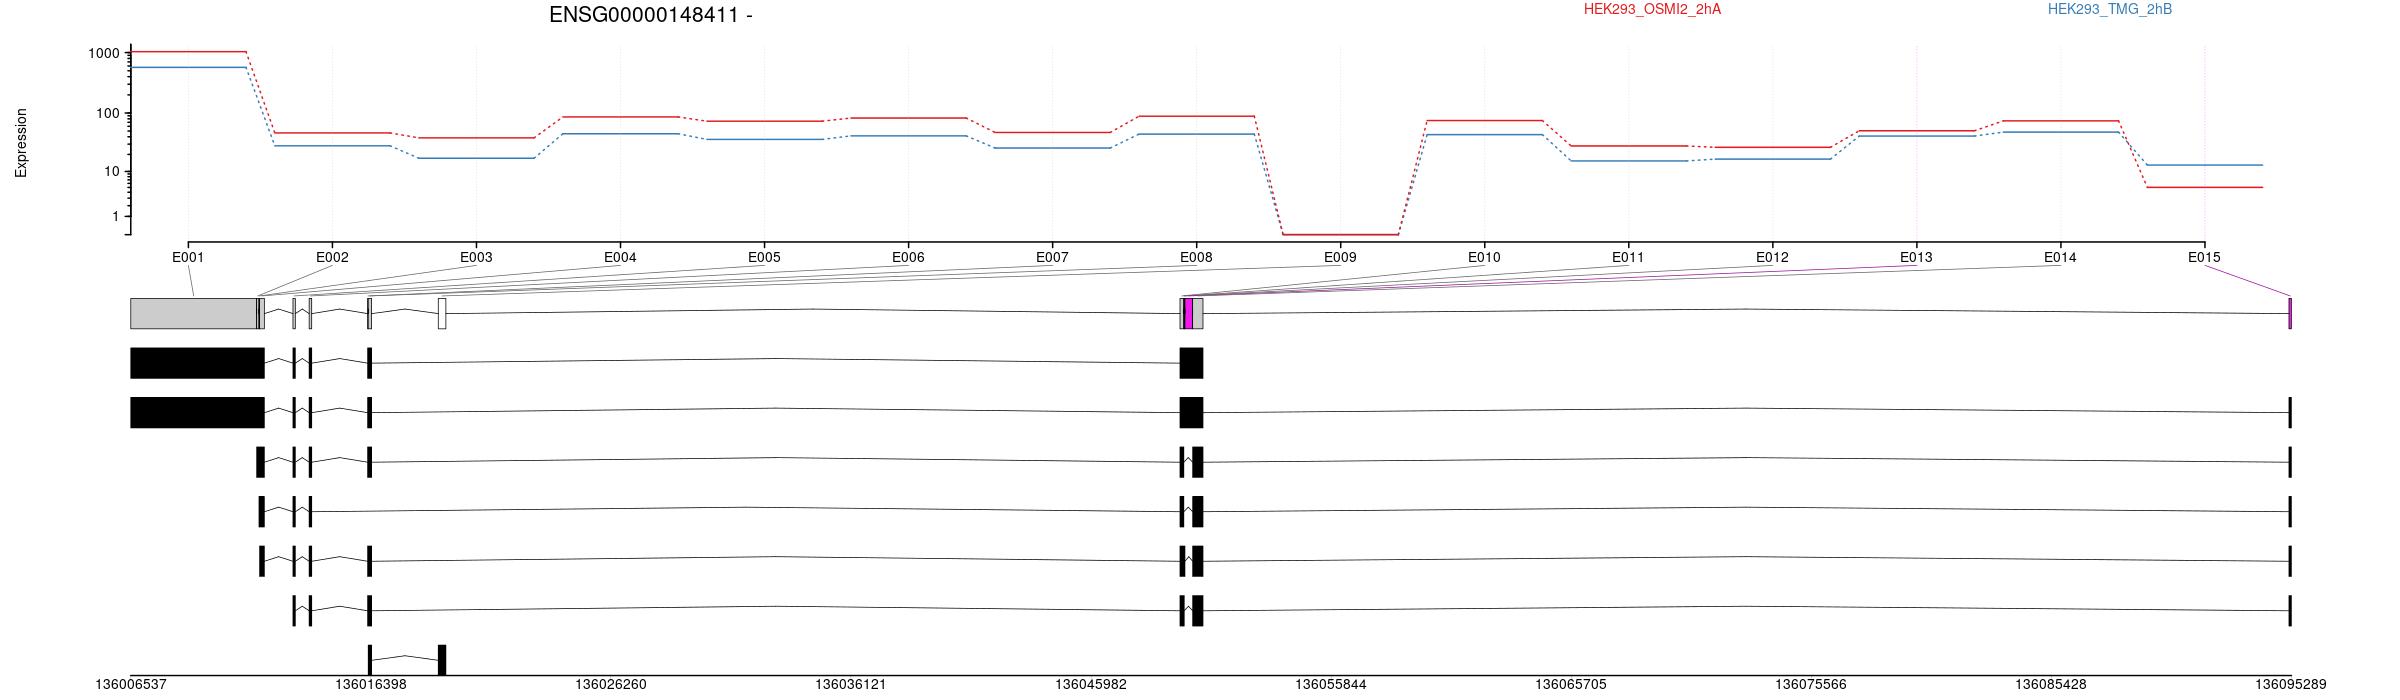2400x700 pixels.
Task: Click genomic coordinate 136045982
Action: [x=1091, y=685]
